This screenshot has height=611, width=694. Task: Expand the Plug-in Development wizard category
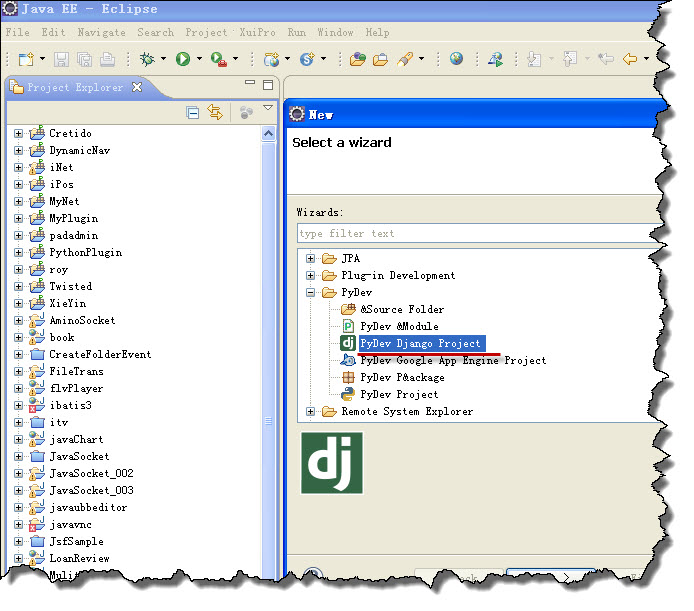point(310,275)
